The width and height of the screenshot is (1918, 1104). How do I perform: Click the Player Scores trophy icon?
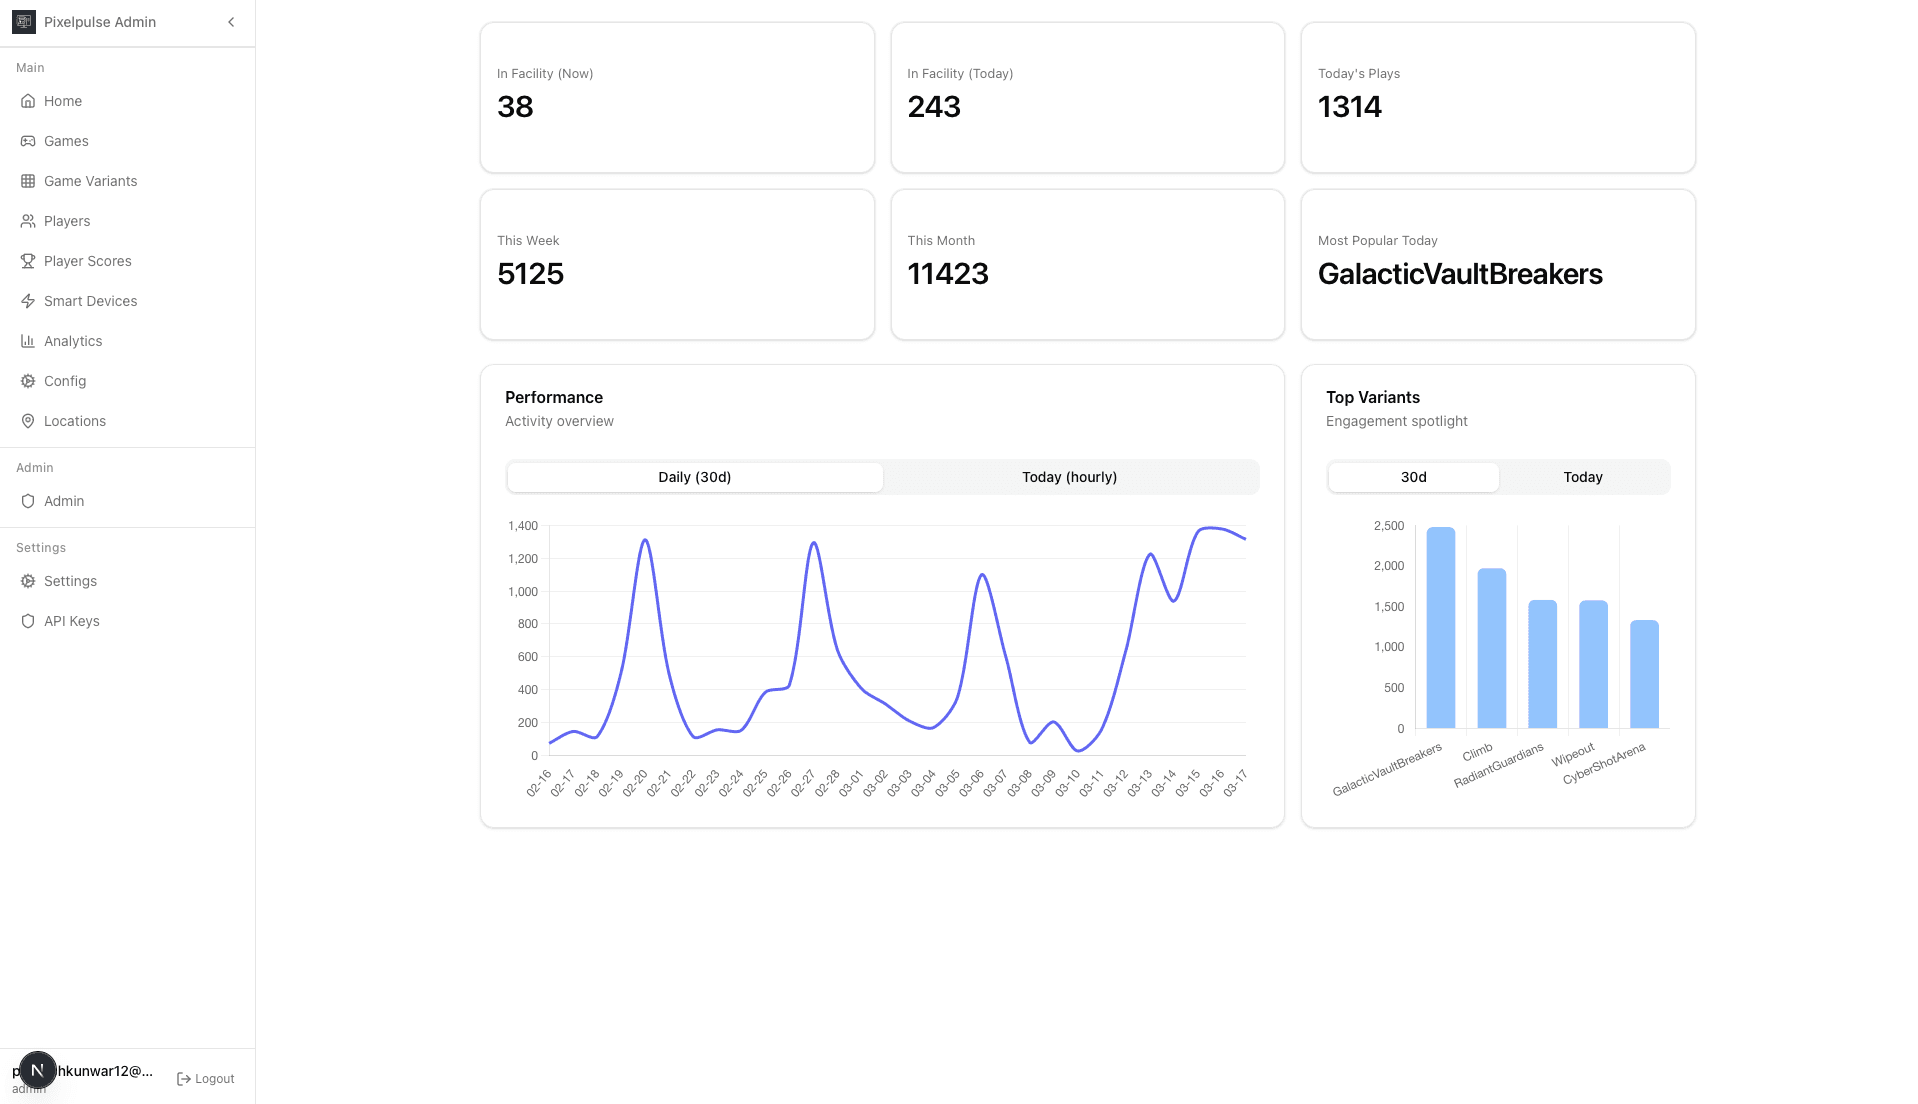tap(28, 261)
